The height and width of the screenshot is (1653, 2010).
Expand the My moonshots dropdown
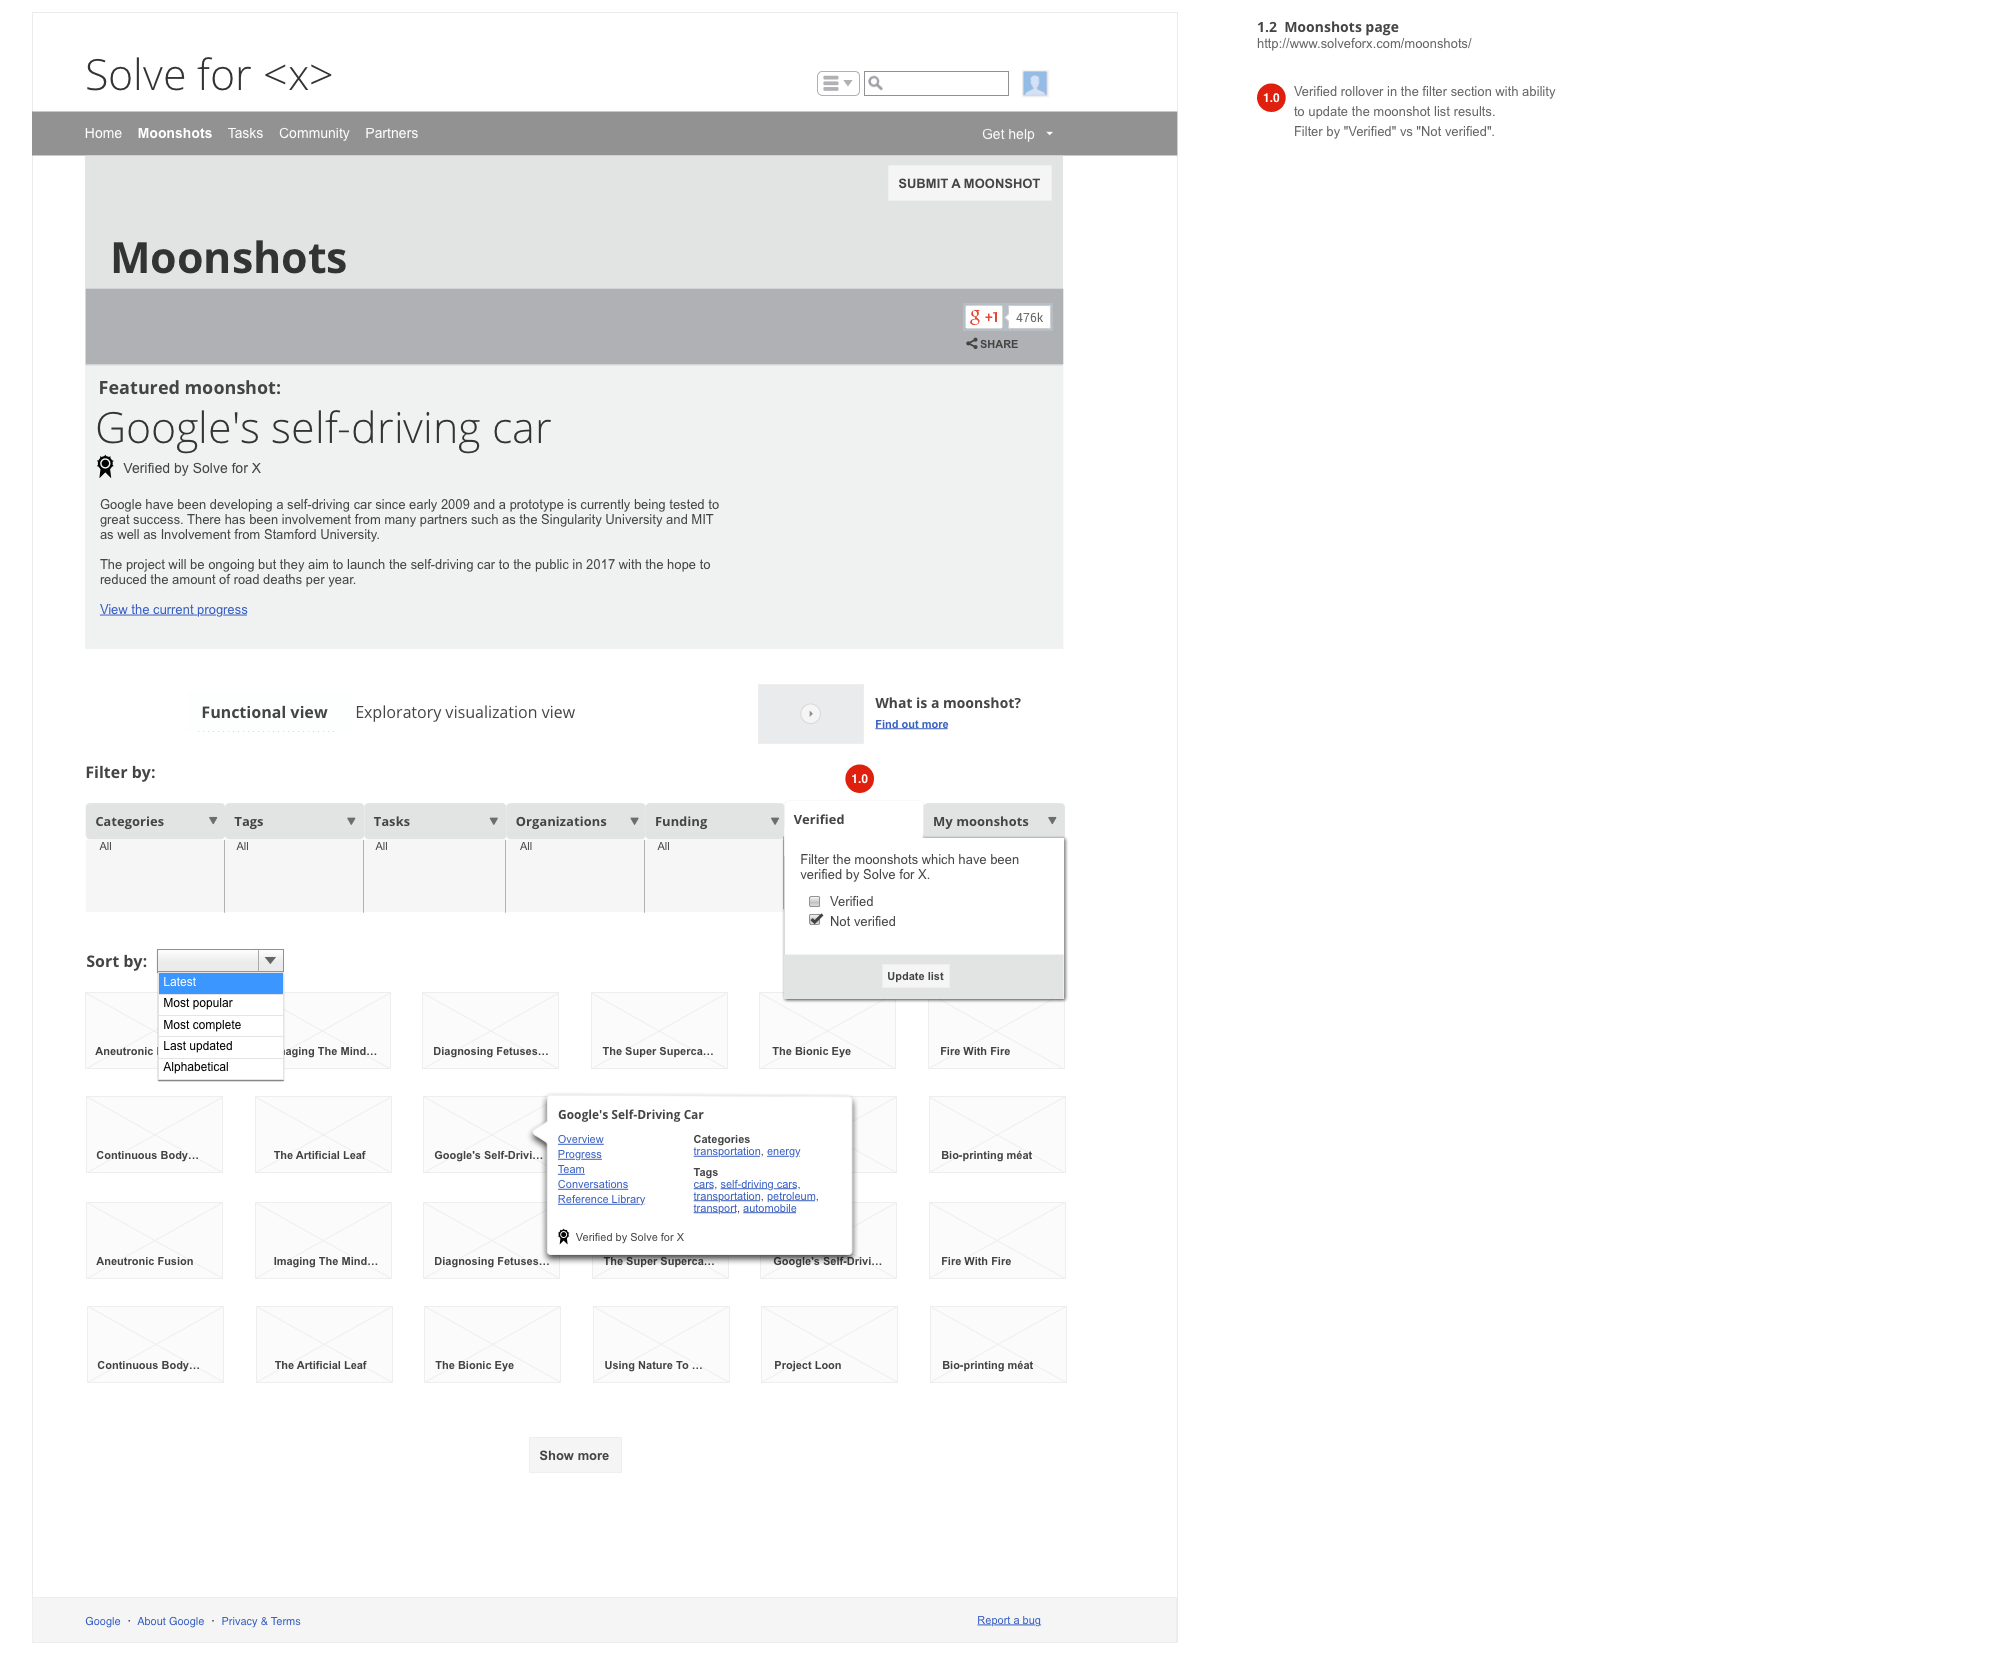[x=1051, y=821]
